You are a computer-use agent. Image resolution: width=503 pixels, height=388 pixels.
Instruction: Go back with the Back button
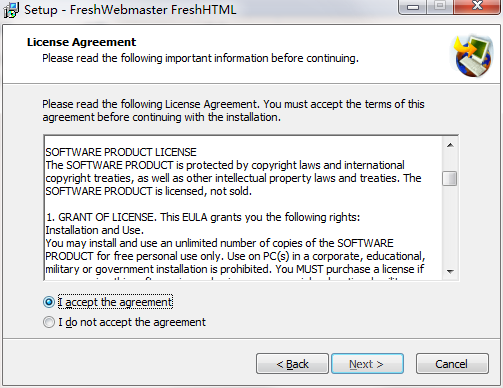(x=292, y=364)
